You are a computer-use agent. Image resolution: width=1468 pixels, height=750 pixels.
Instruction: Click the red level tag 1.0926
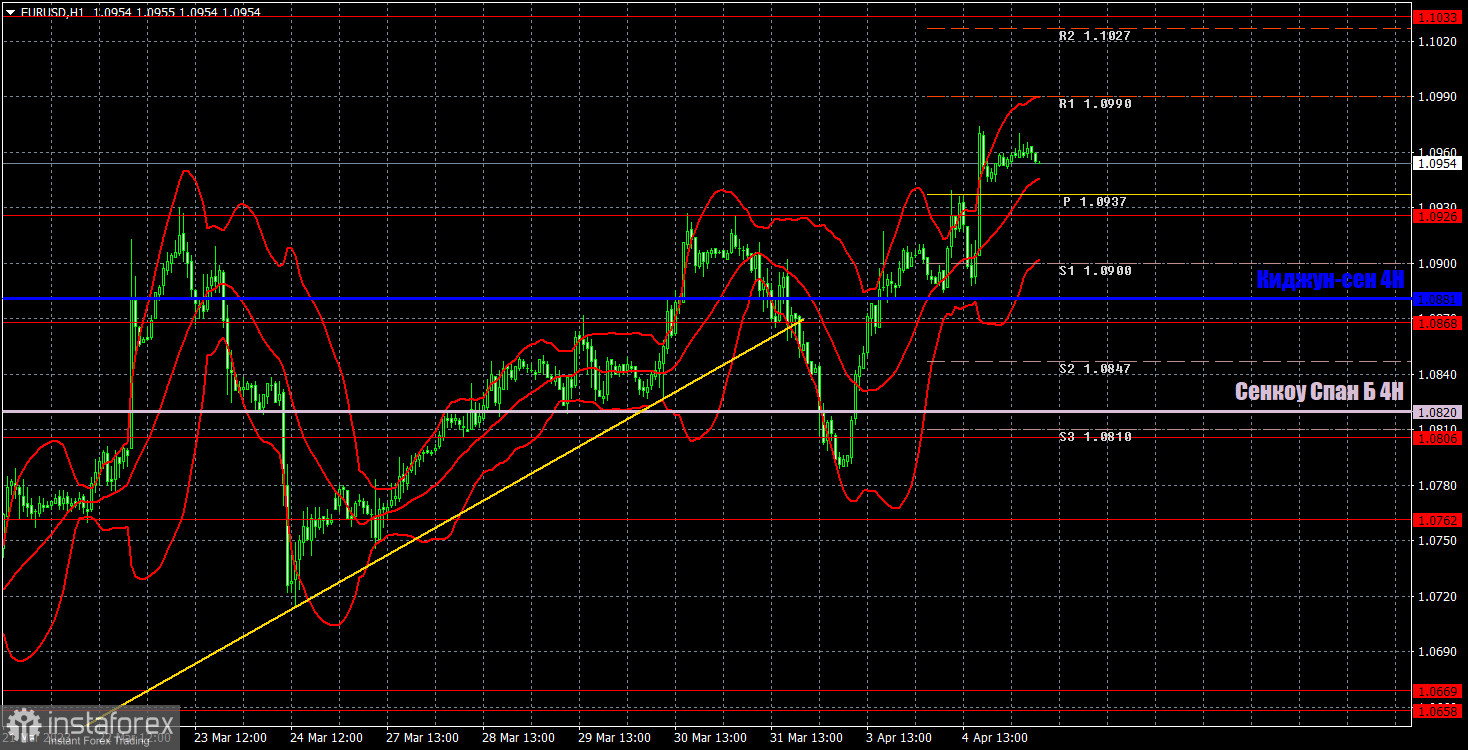pos(1439,215)
